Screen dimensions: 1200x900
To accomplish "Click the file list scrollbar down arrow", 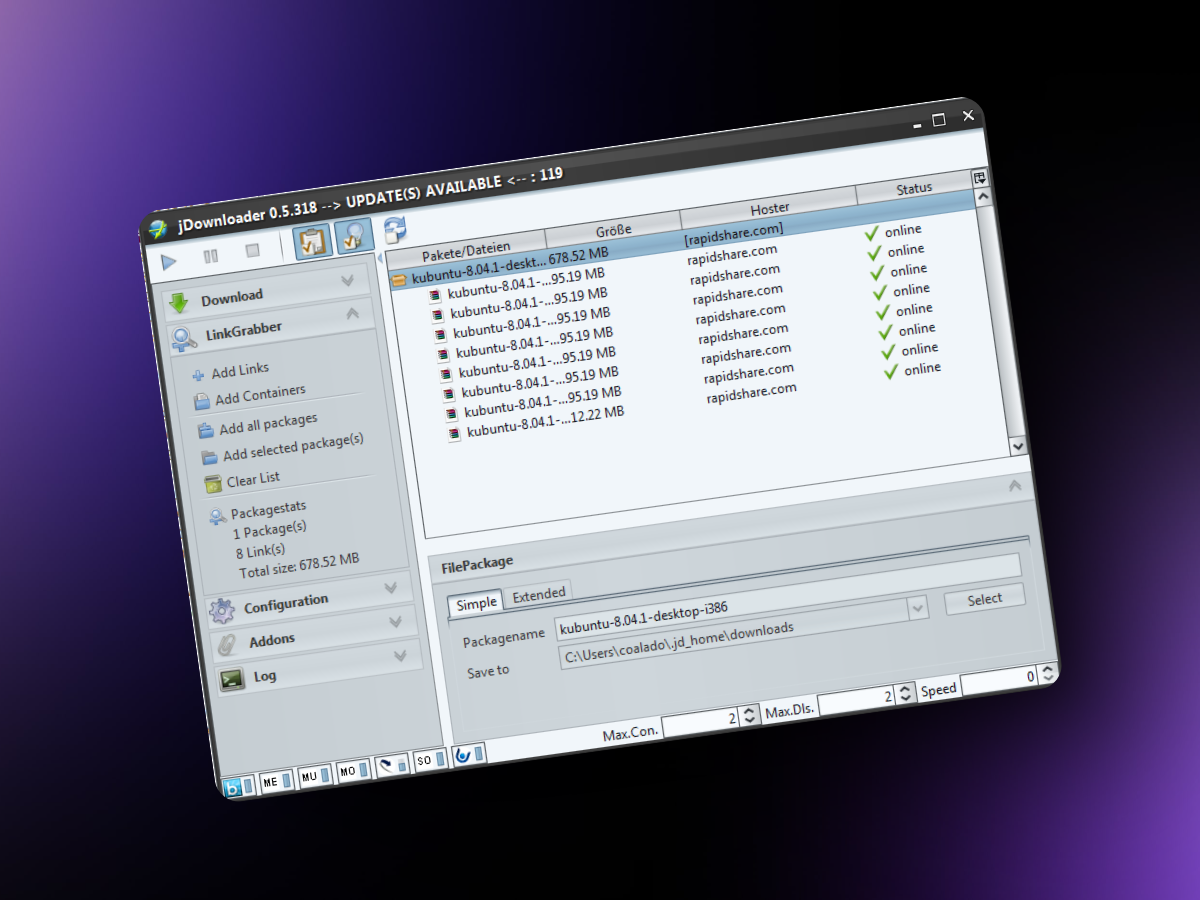I will coord(1018,446).
